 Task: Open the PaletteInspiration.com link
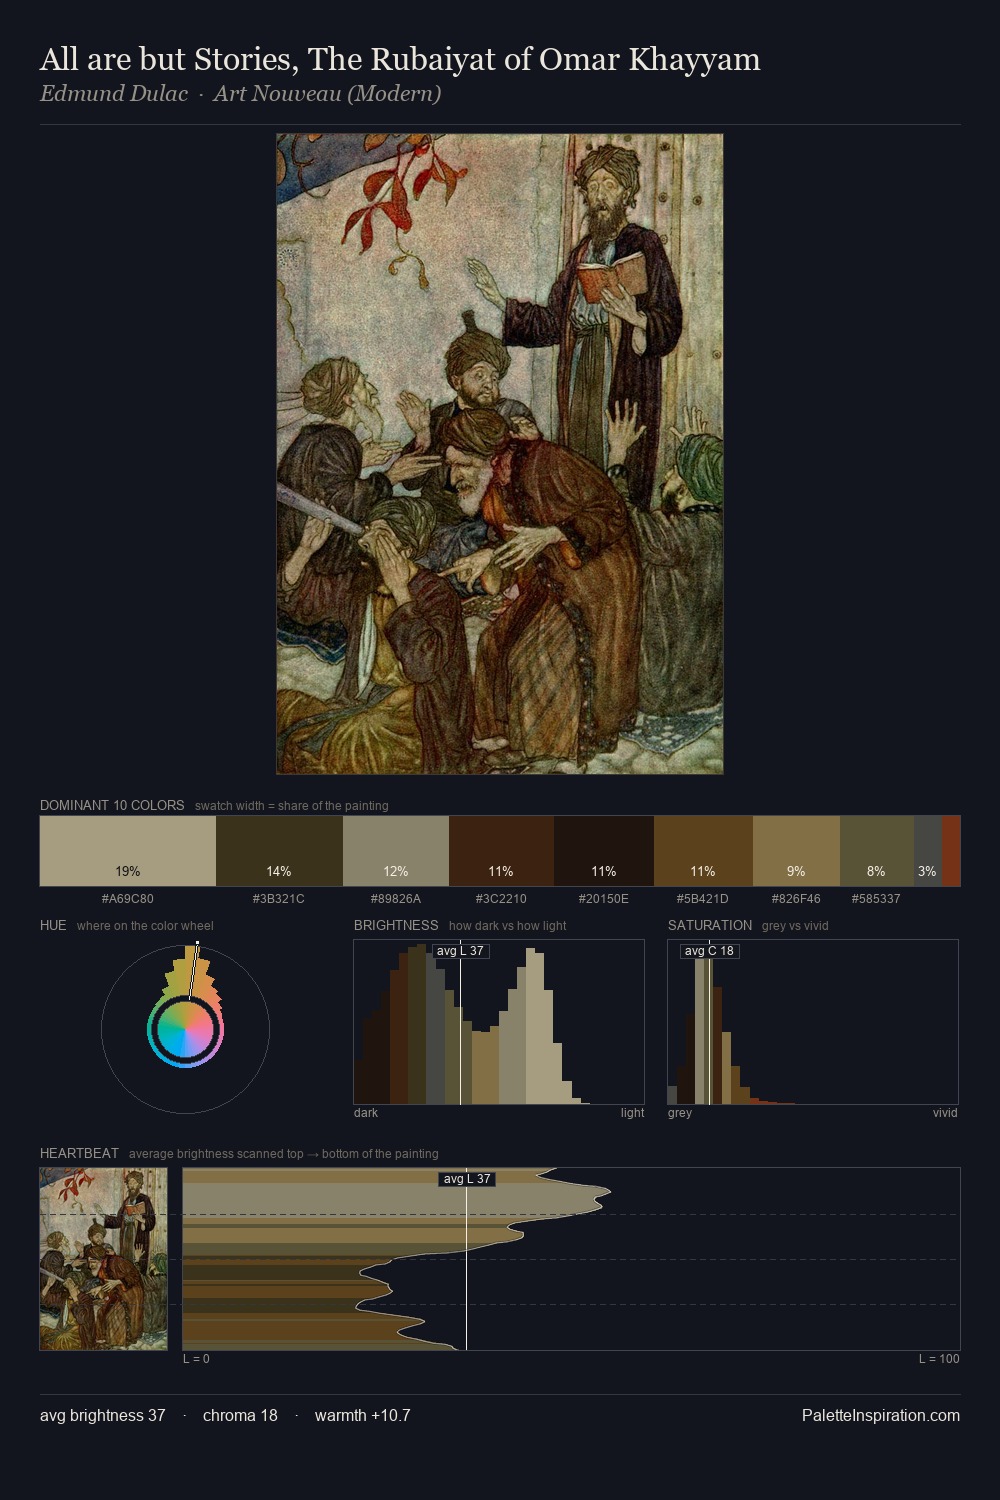coord(881,1415)
